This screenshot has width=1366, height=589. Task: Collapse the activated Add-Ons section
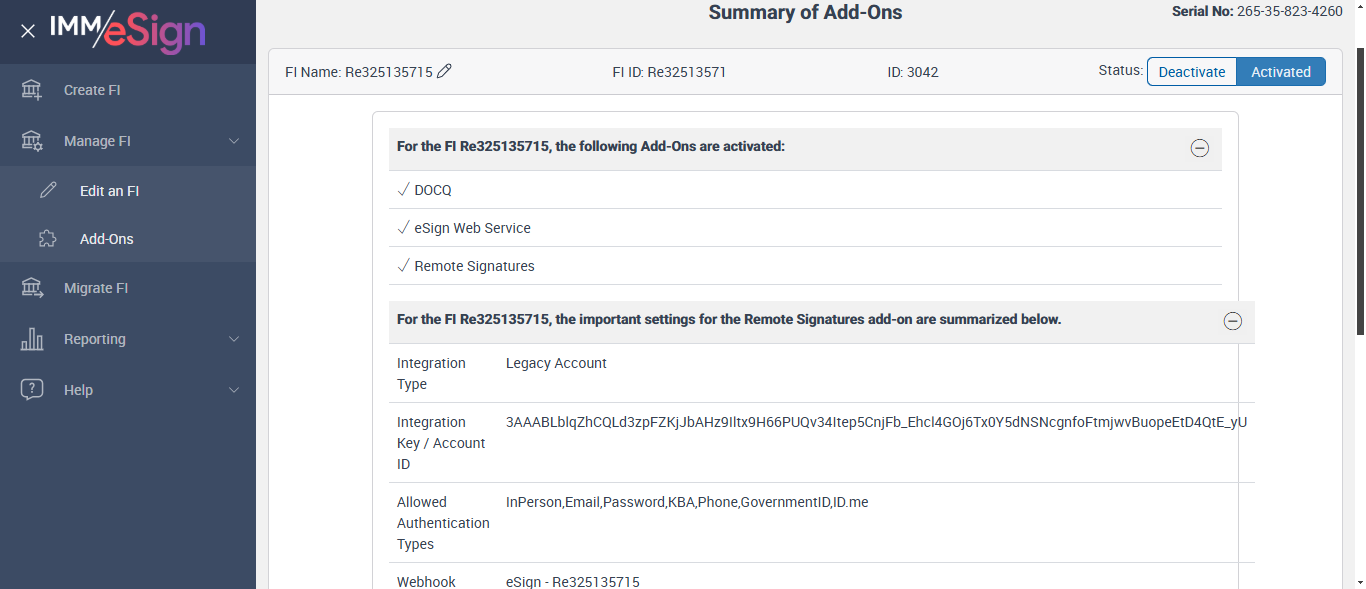click(x=1200, y=148)
